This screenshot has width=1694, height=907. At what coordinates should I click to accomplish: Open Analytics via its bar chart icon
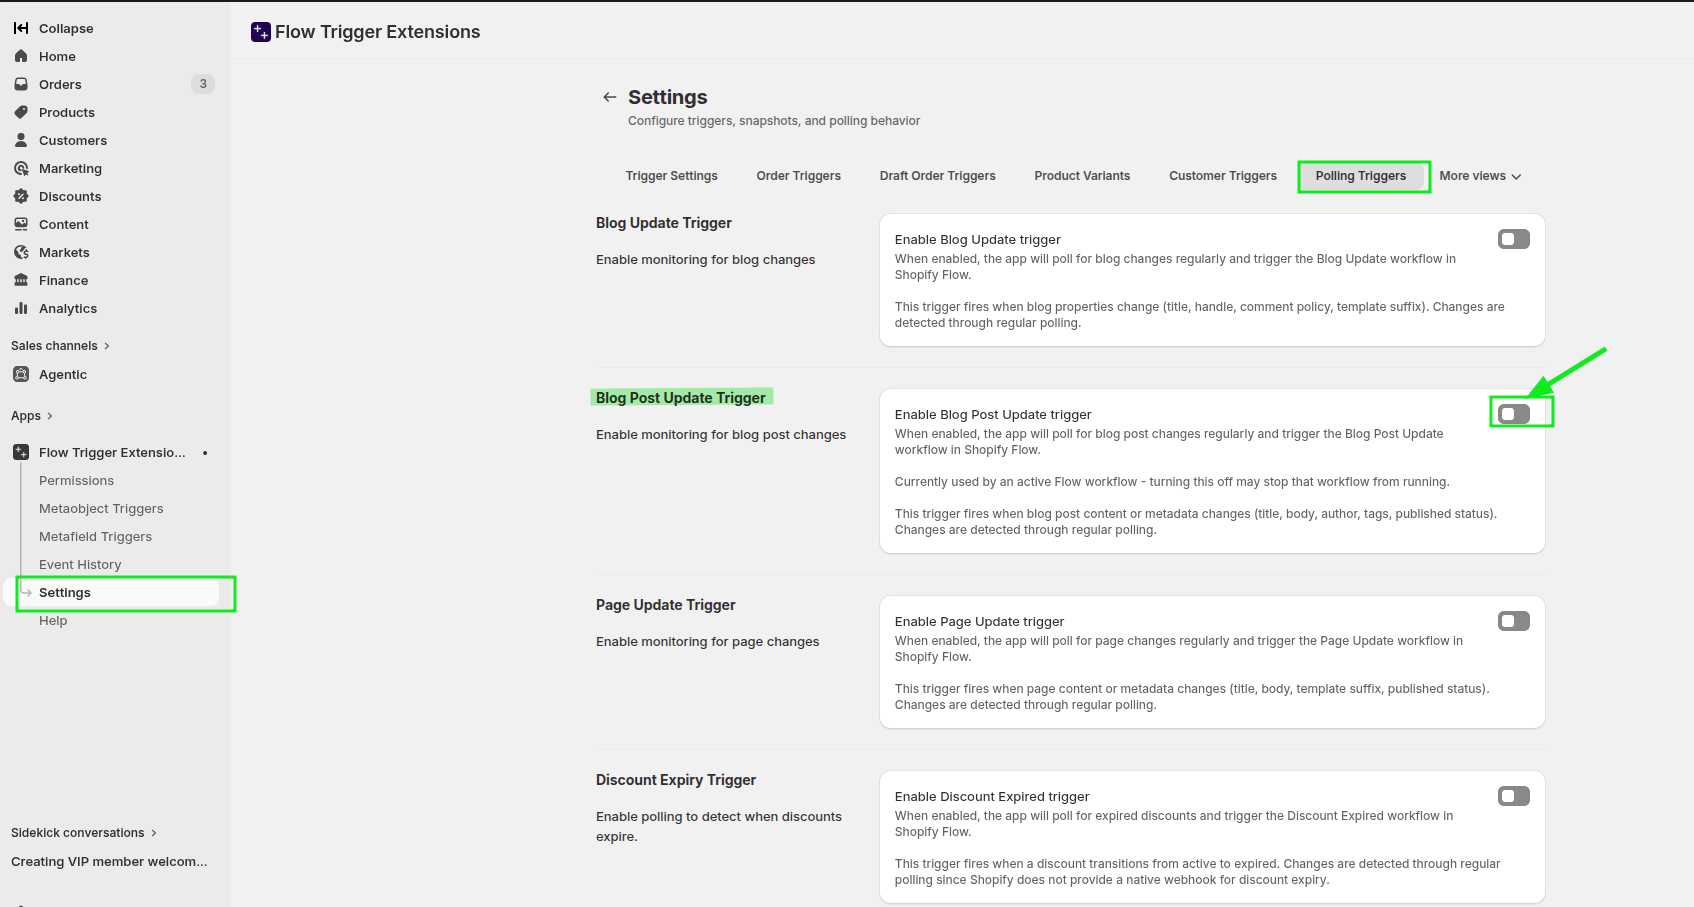[21, 308]
